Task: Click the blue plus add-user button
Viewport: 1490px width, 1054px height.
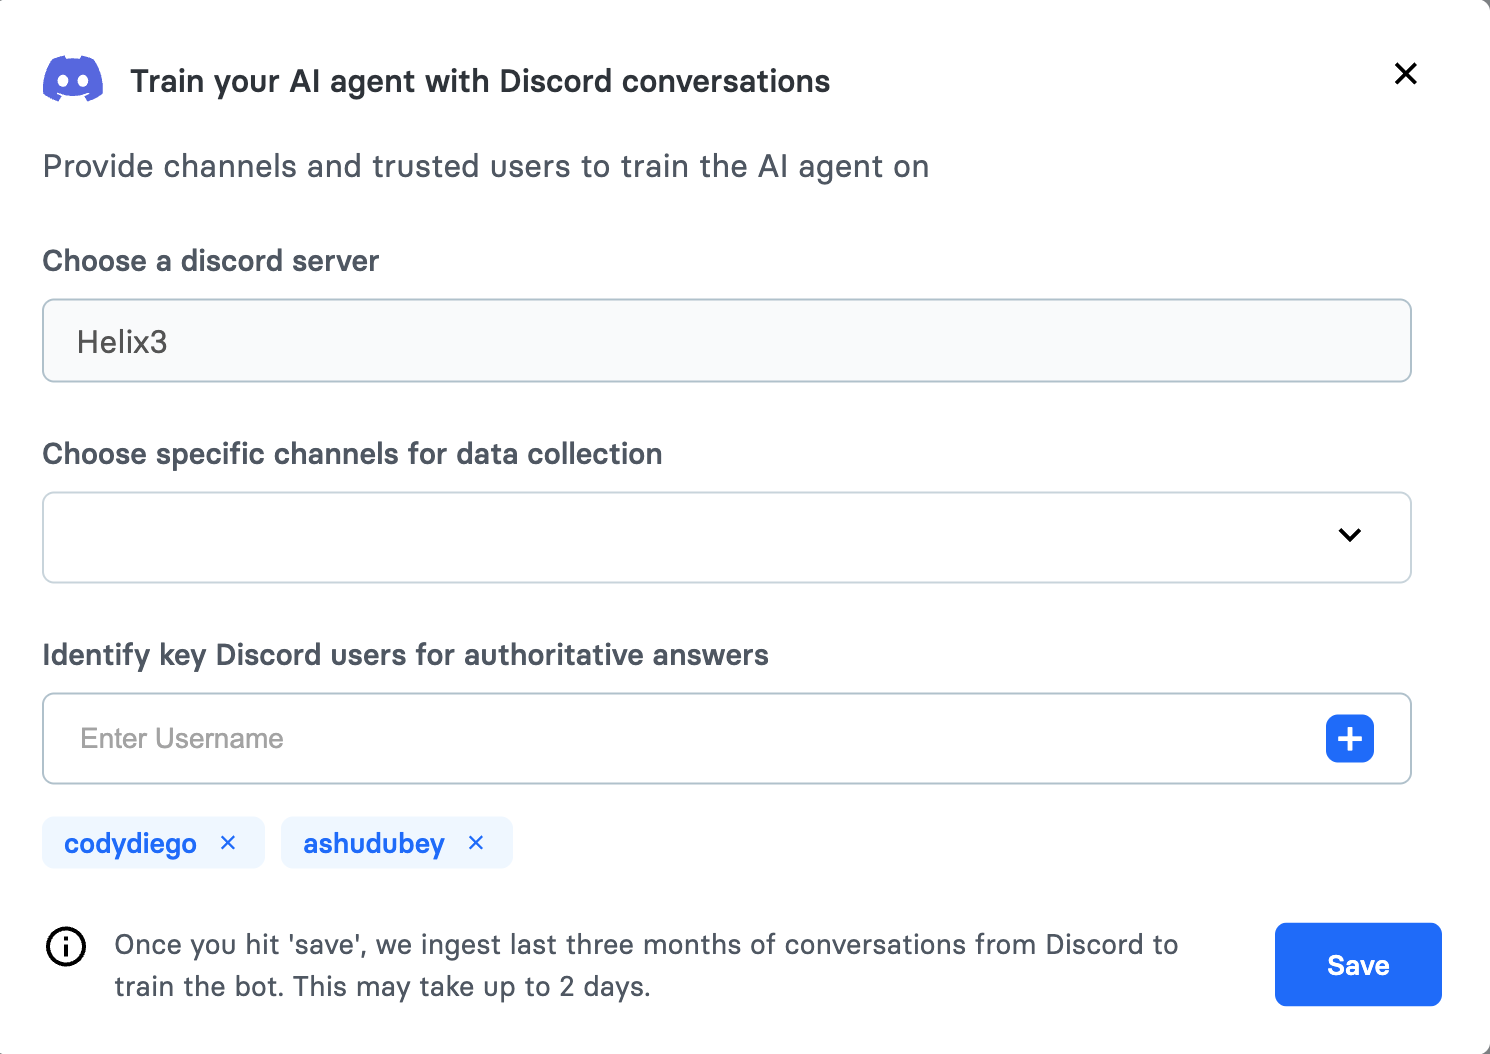Action: 1349,739
